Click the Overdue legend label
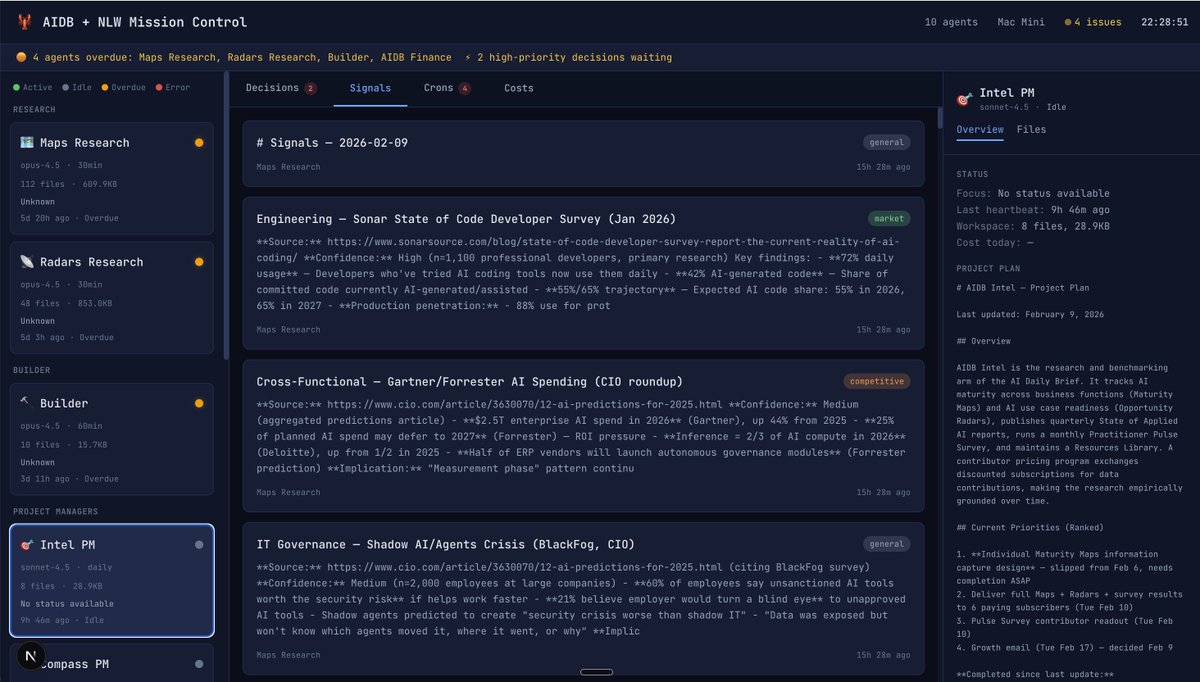 pos(128,87)
